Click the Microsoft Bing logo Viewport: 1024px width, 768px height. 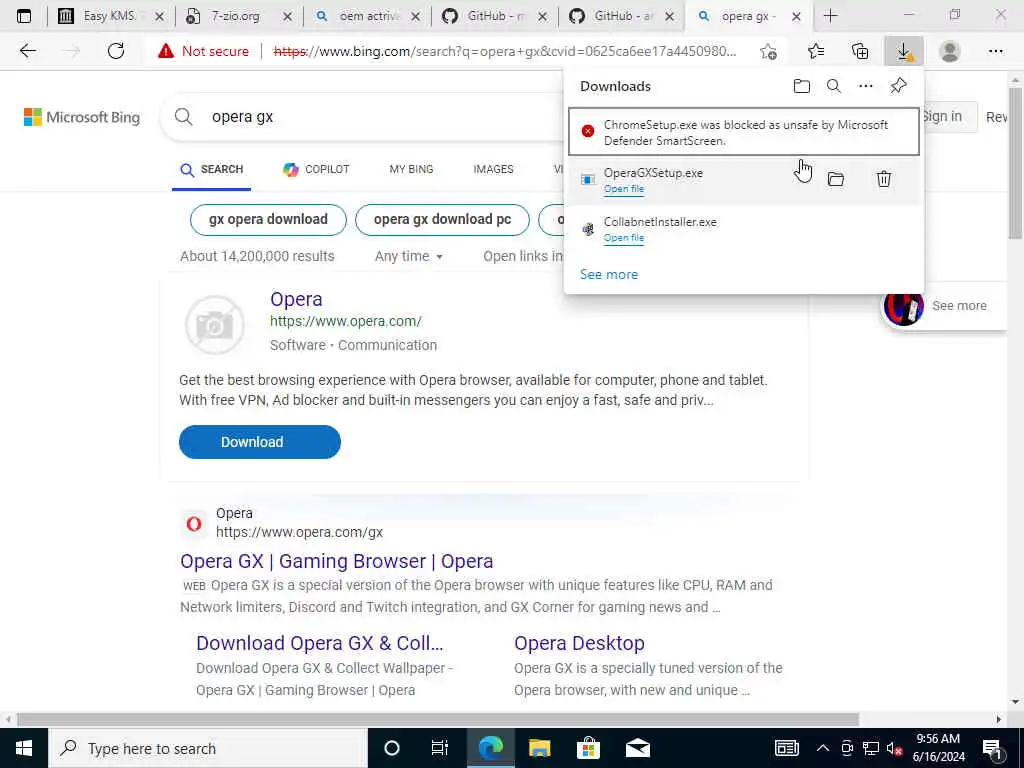(82, 117)
